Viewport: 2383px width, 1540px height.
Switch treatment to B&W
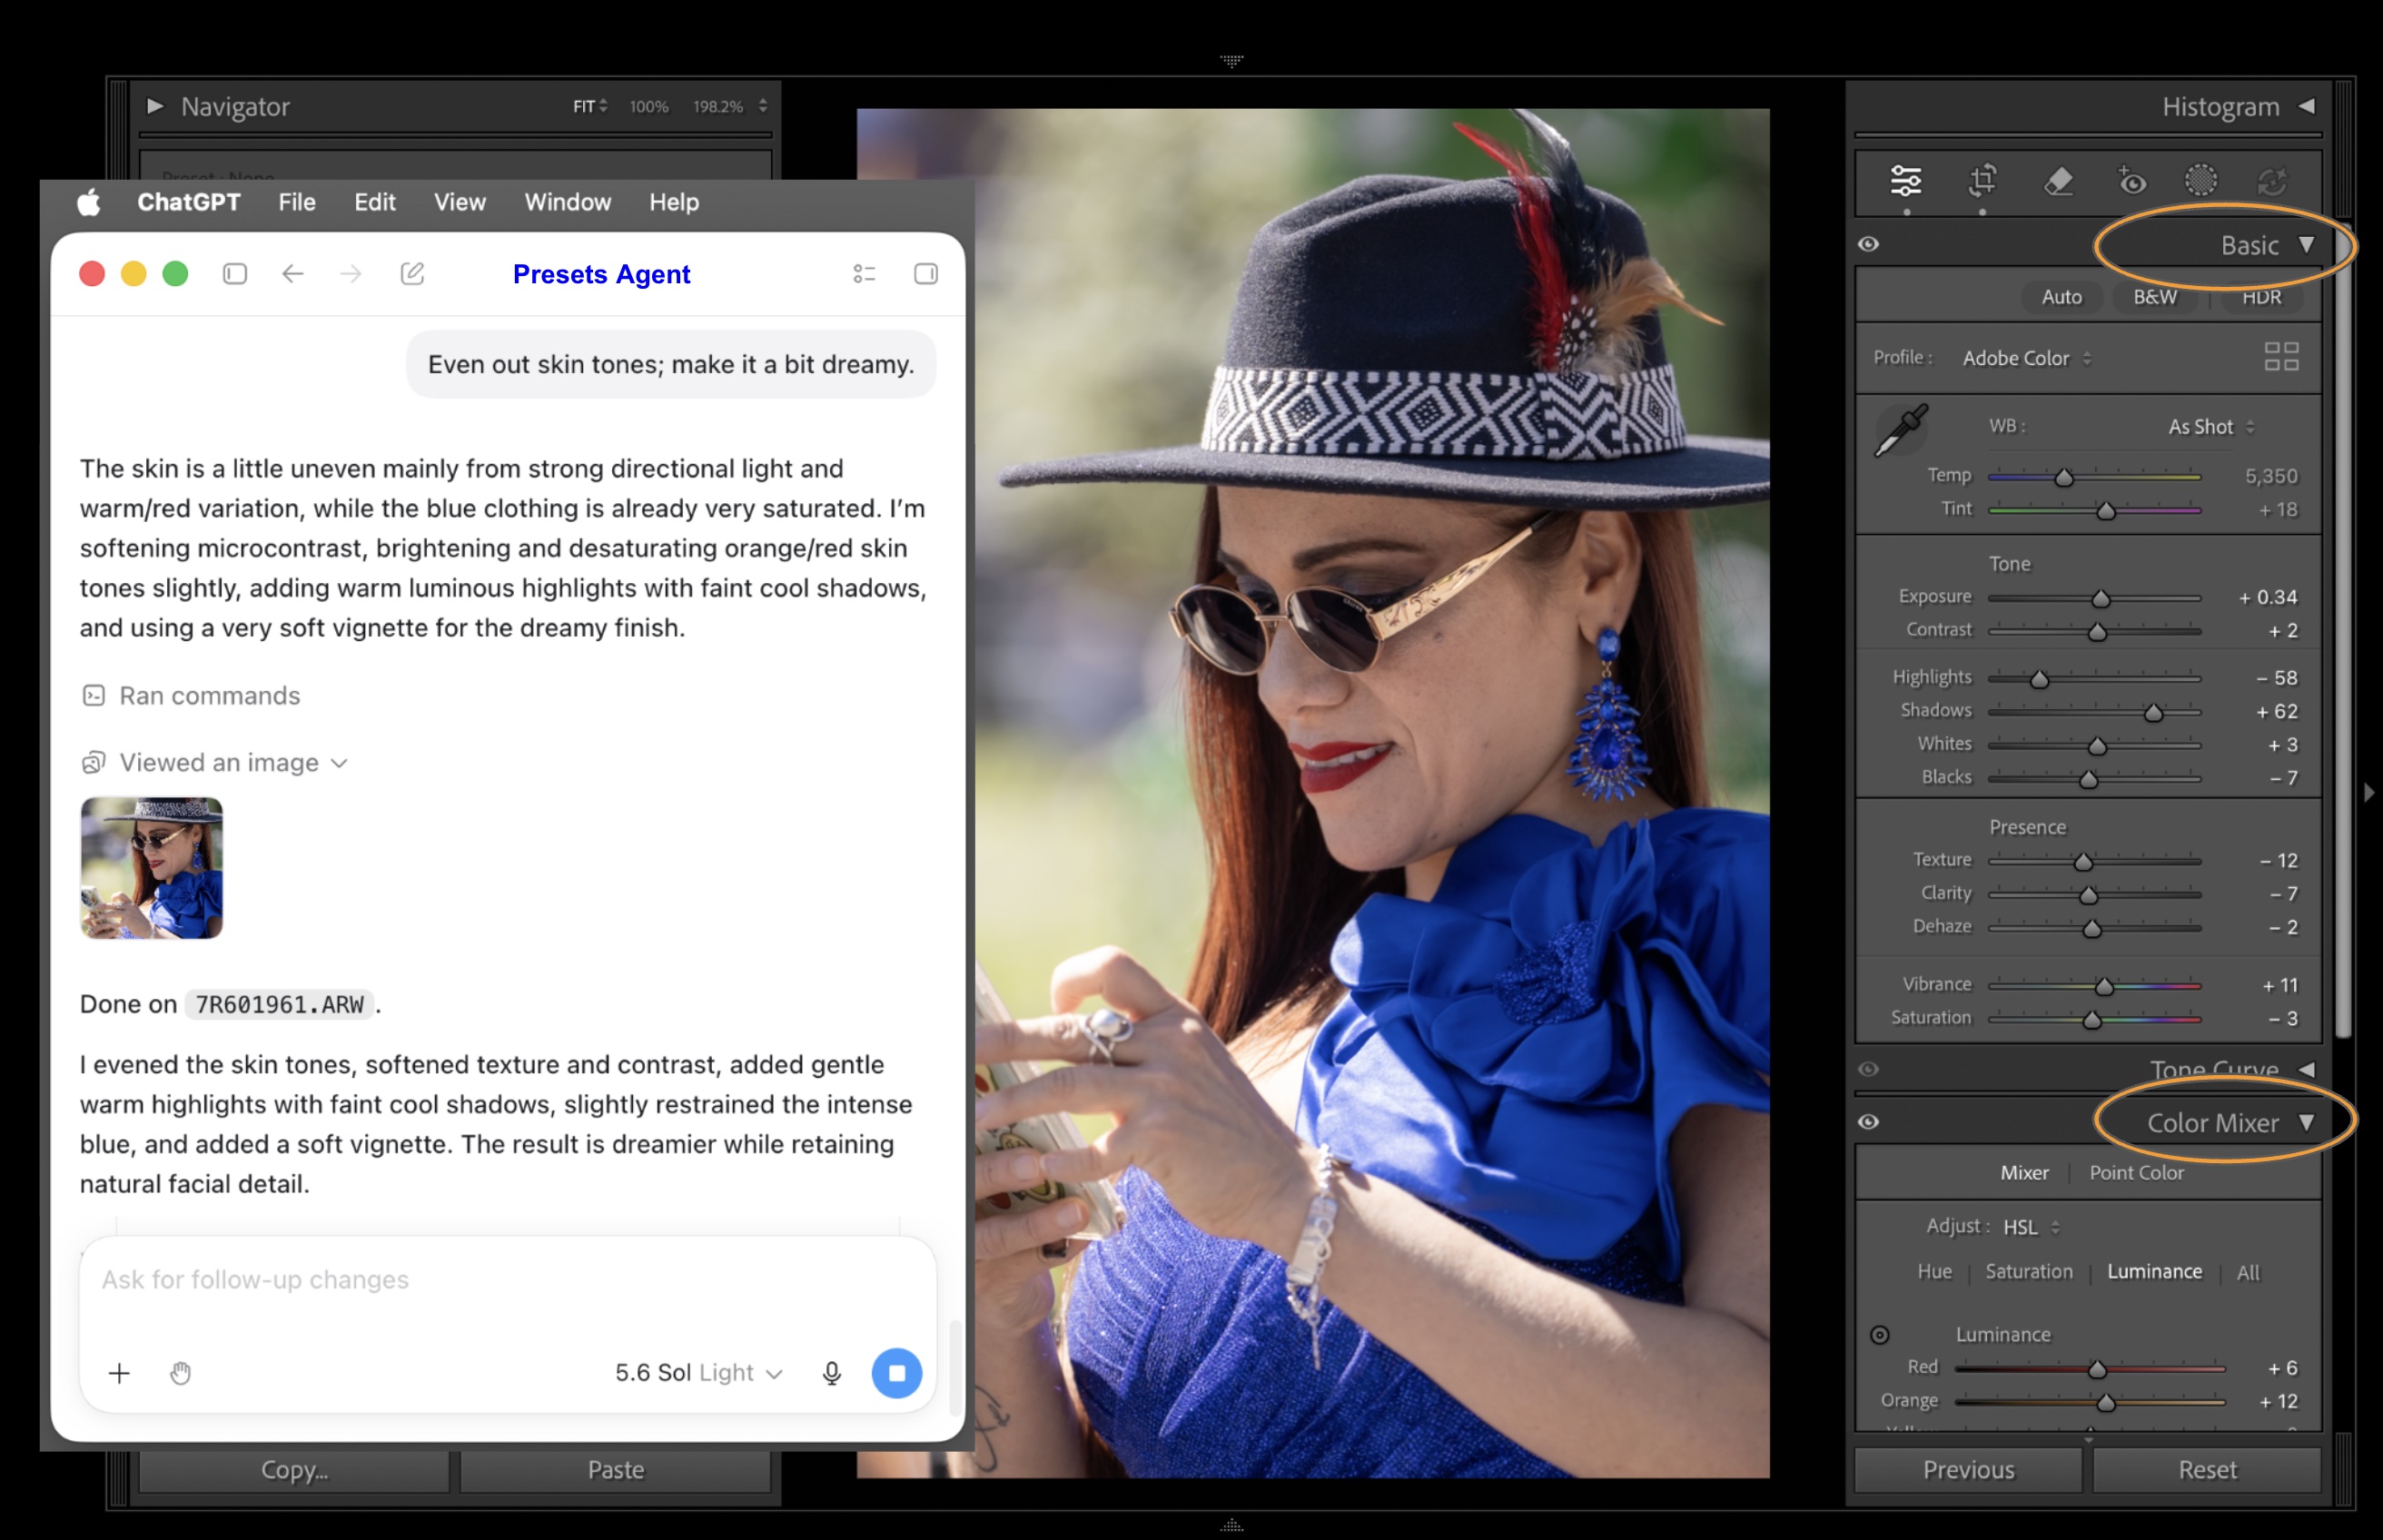[2155, 297]
